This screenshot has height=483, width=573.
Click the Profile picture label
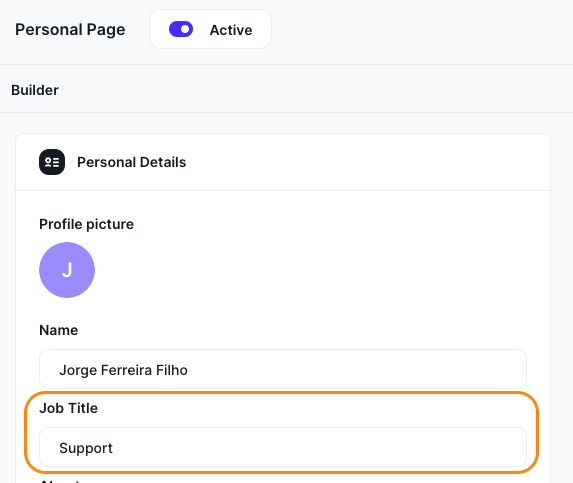click(87, 224)
